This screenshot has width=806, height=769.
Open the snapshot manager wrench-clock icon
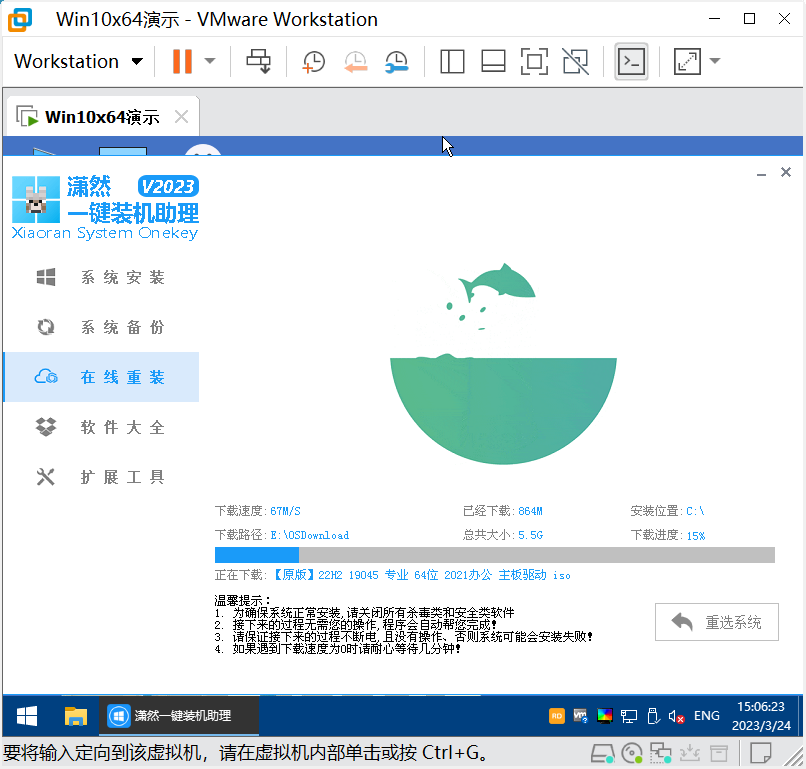click(x=397, y=61)
